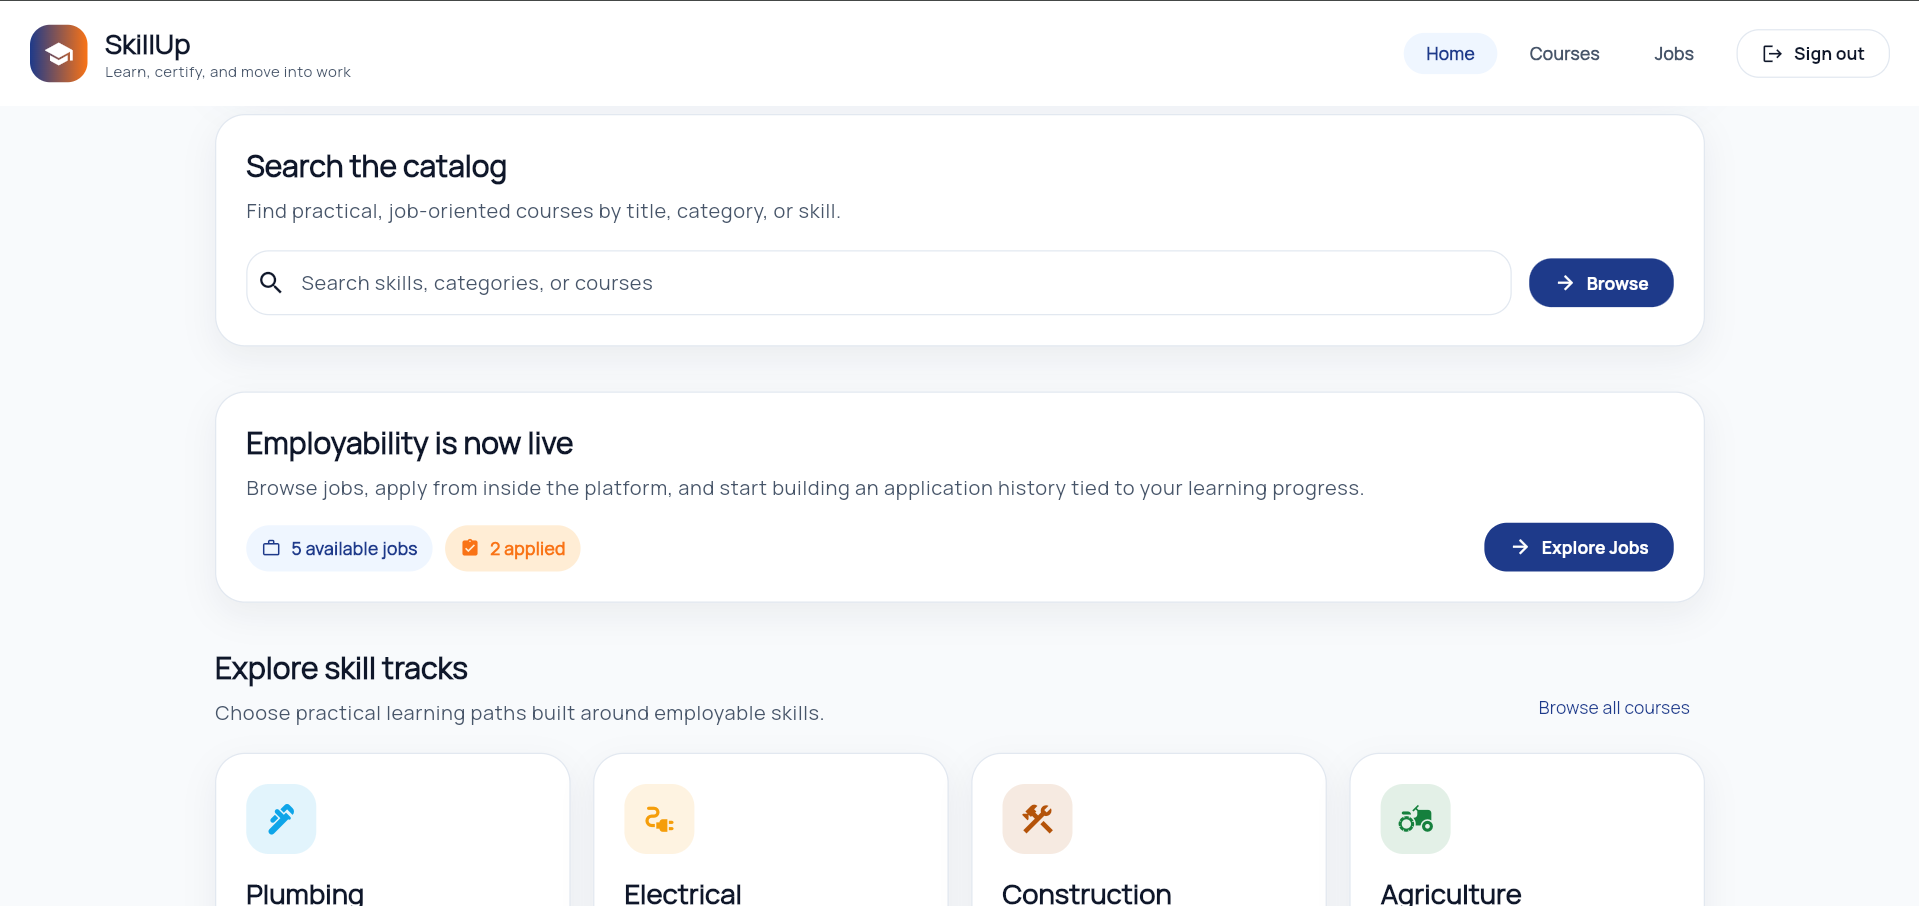The image size is (1919, 906).
Task: Click the briefcase icon beside available jobs
Action: (271, 548)
